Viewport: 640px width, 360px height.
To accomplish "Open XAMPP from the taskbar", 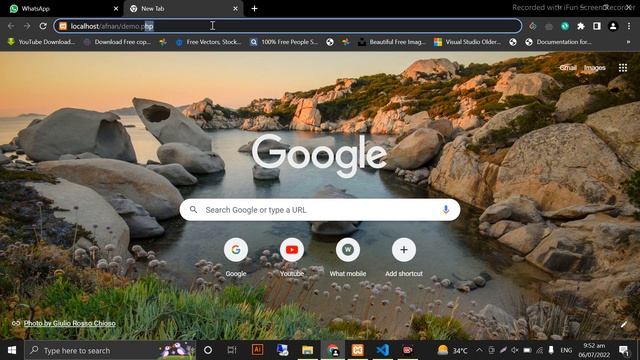I will click(358, 350).
